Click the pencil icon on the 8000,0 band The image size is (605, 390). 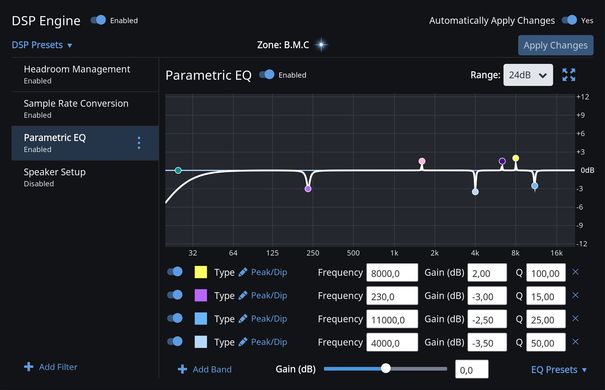[x=243, y=272]
